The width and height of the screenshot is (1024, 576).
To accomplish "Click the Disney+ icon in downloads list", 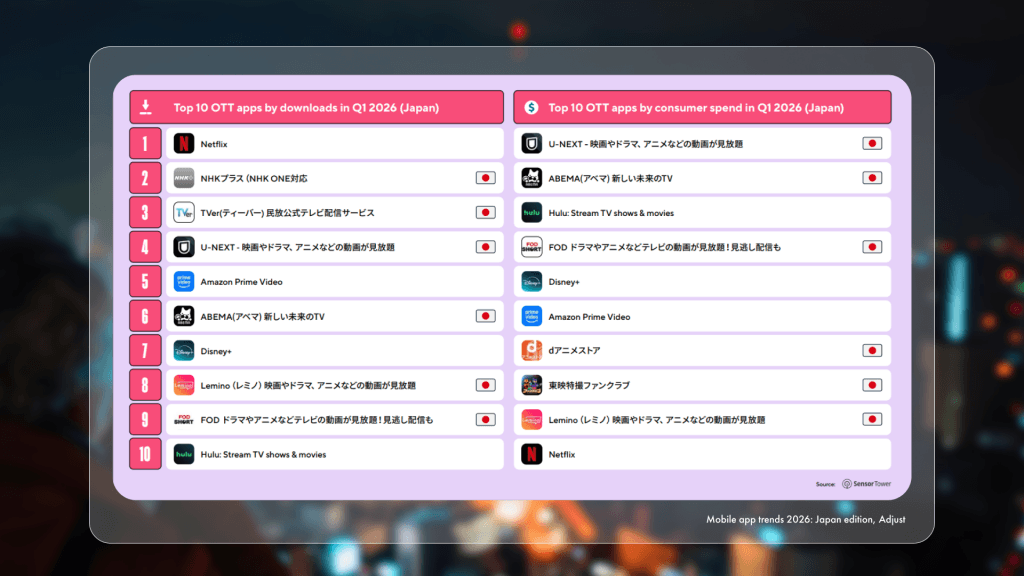I will pyautogui.click(x=184, y=351).
